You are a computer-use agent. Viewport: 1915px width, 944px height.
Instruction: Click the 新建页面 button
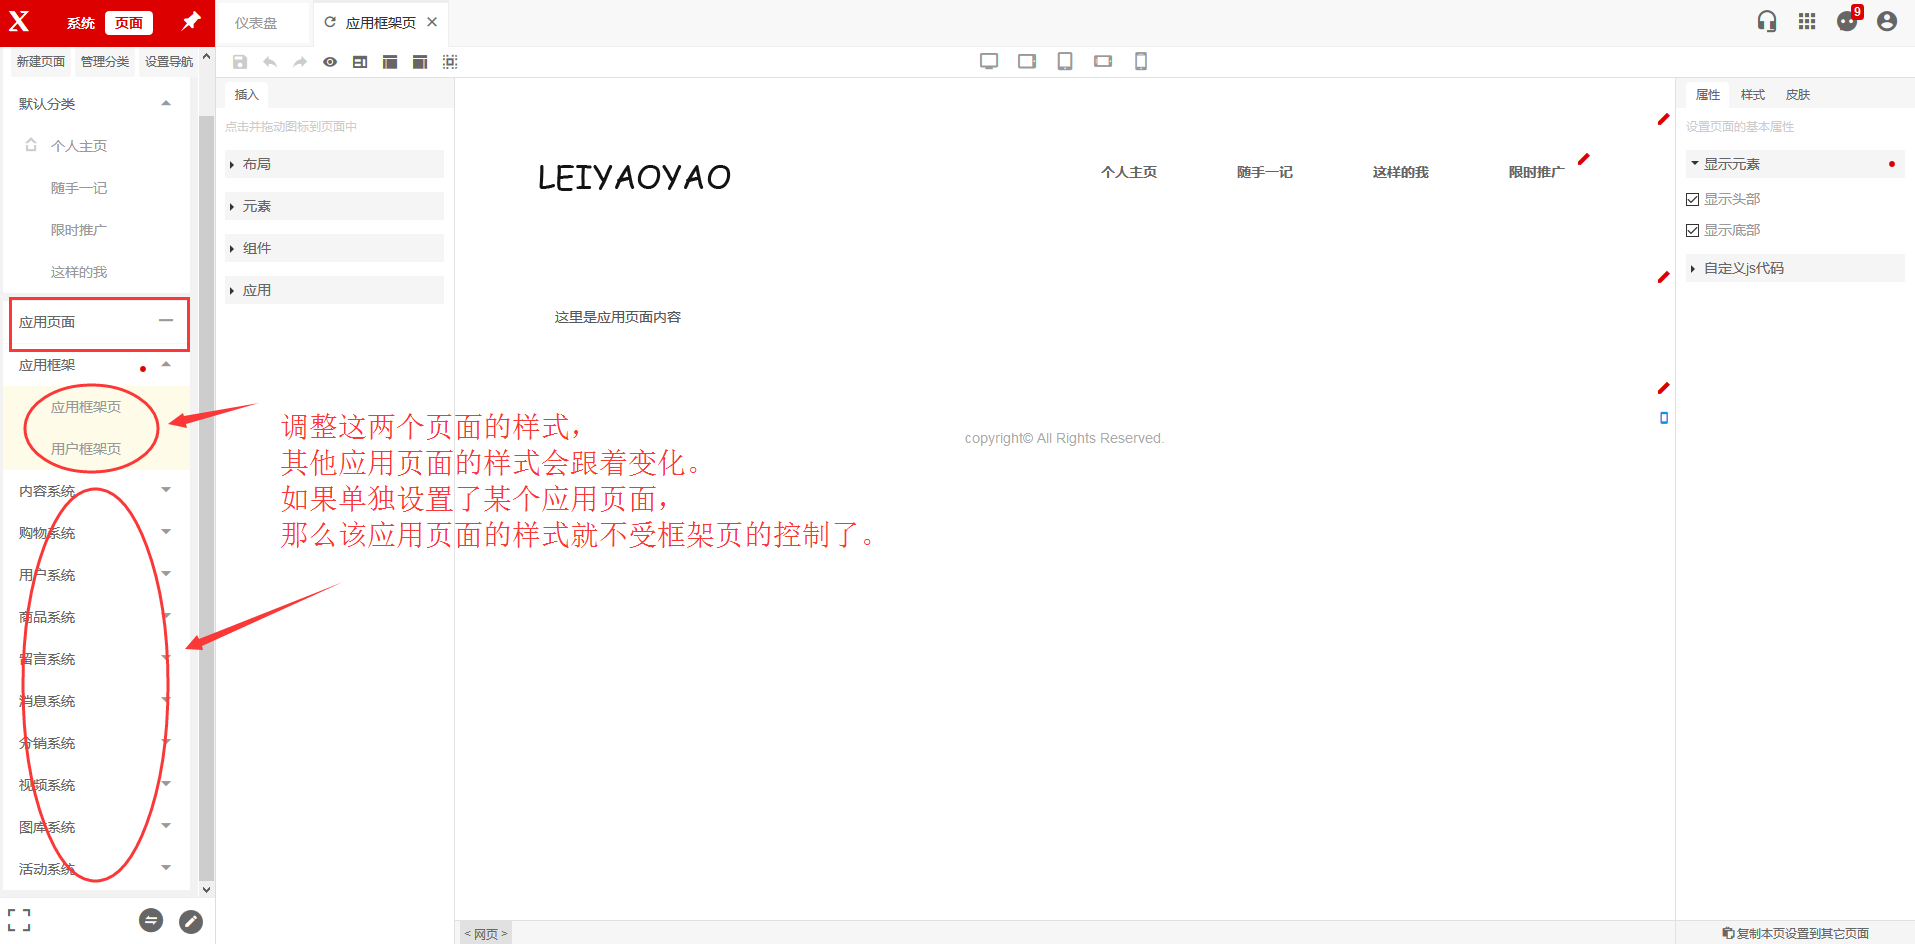[41, 62]
